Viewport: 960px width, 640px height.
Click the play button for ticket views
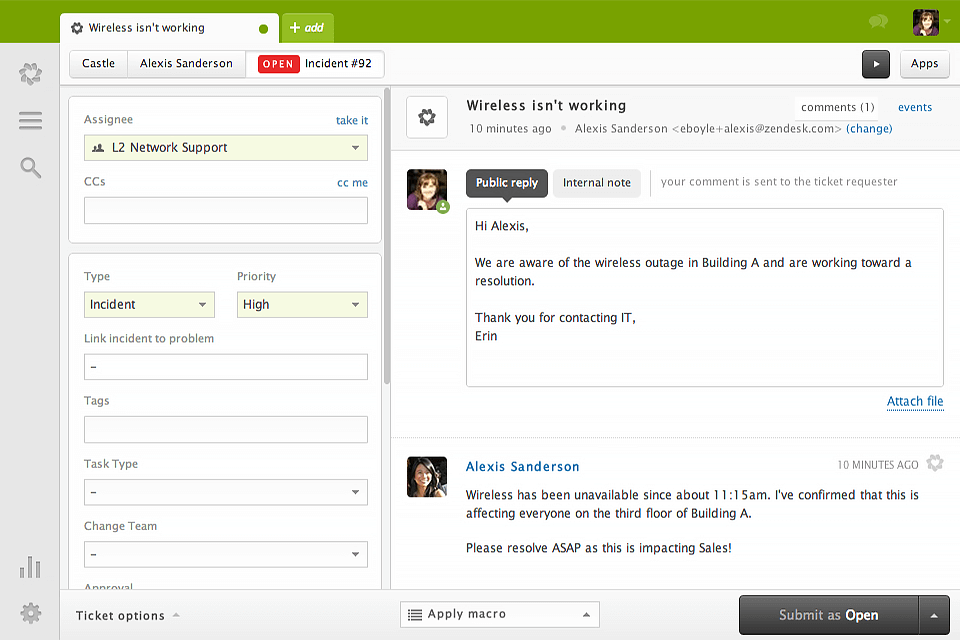tap(876, 64)
